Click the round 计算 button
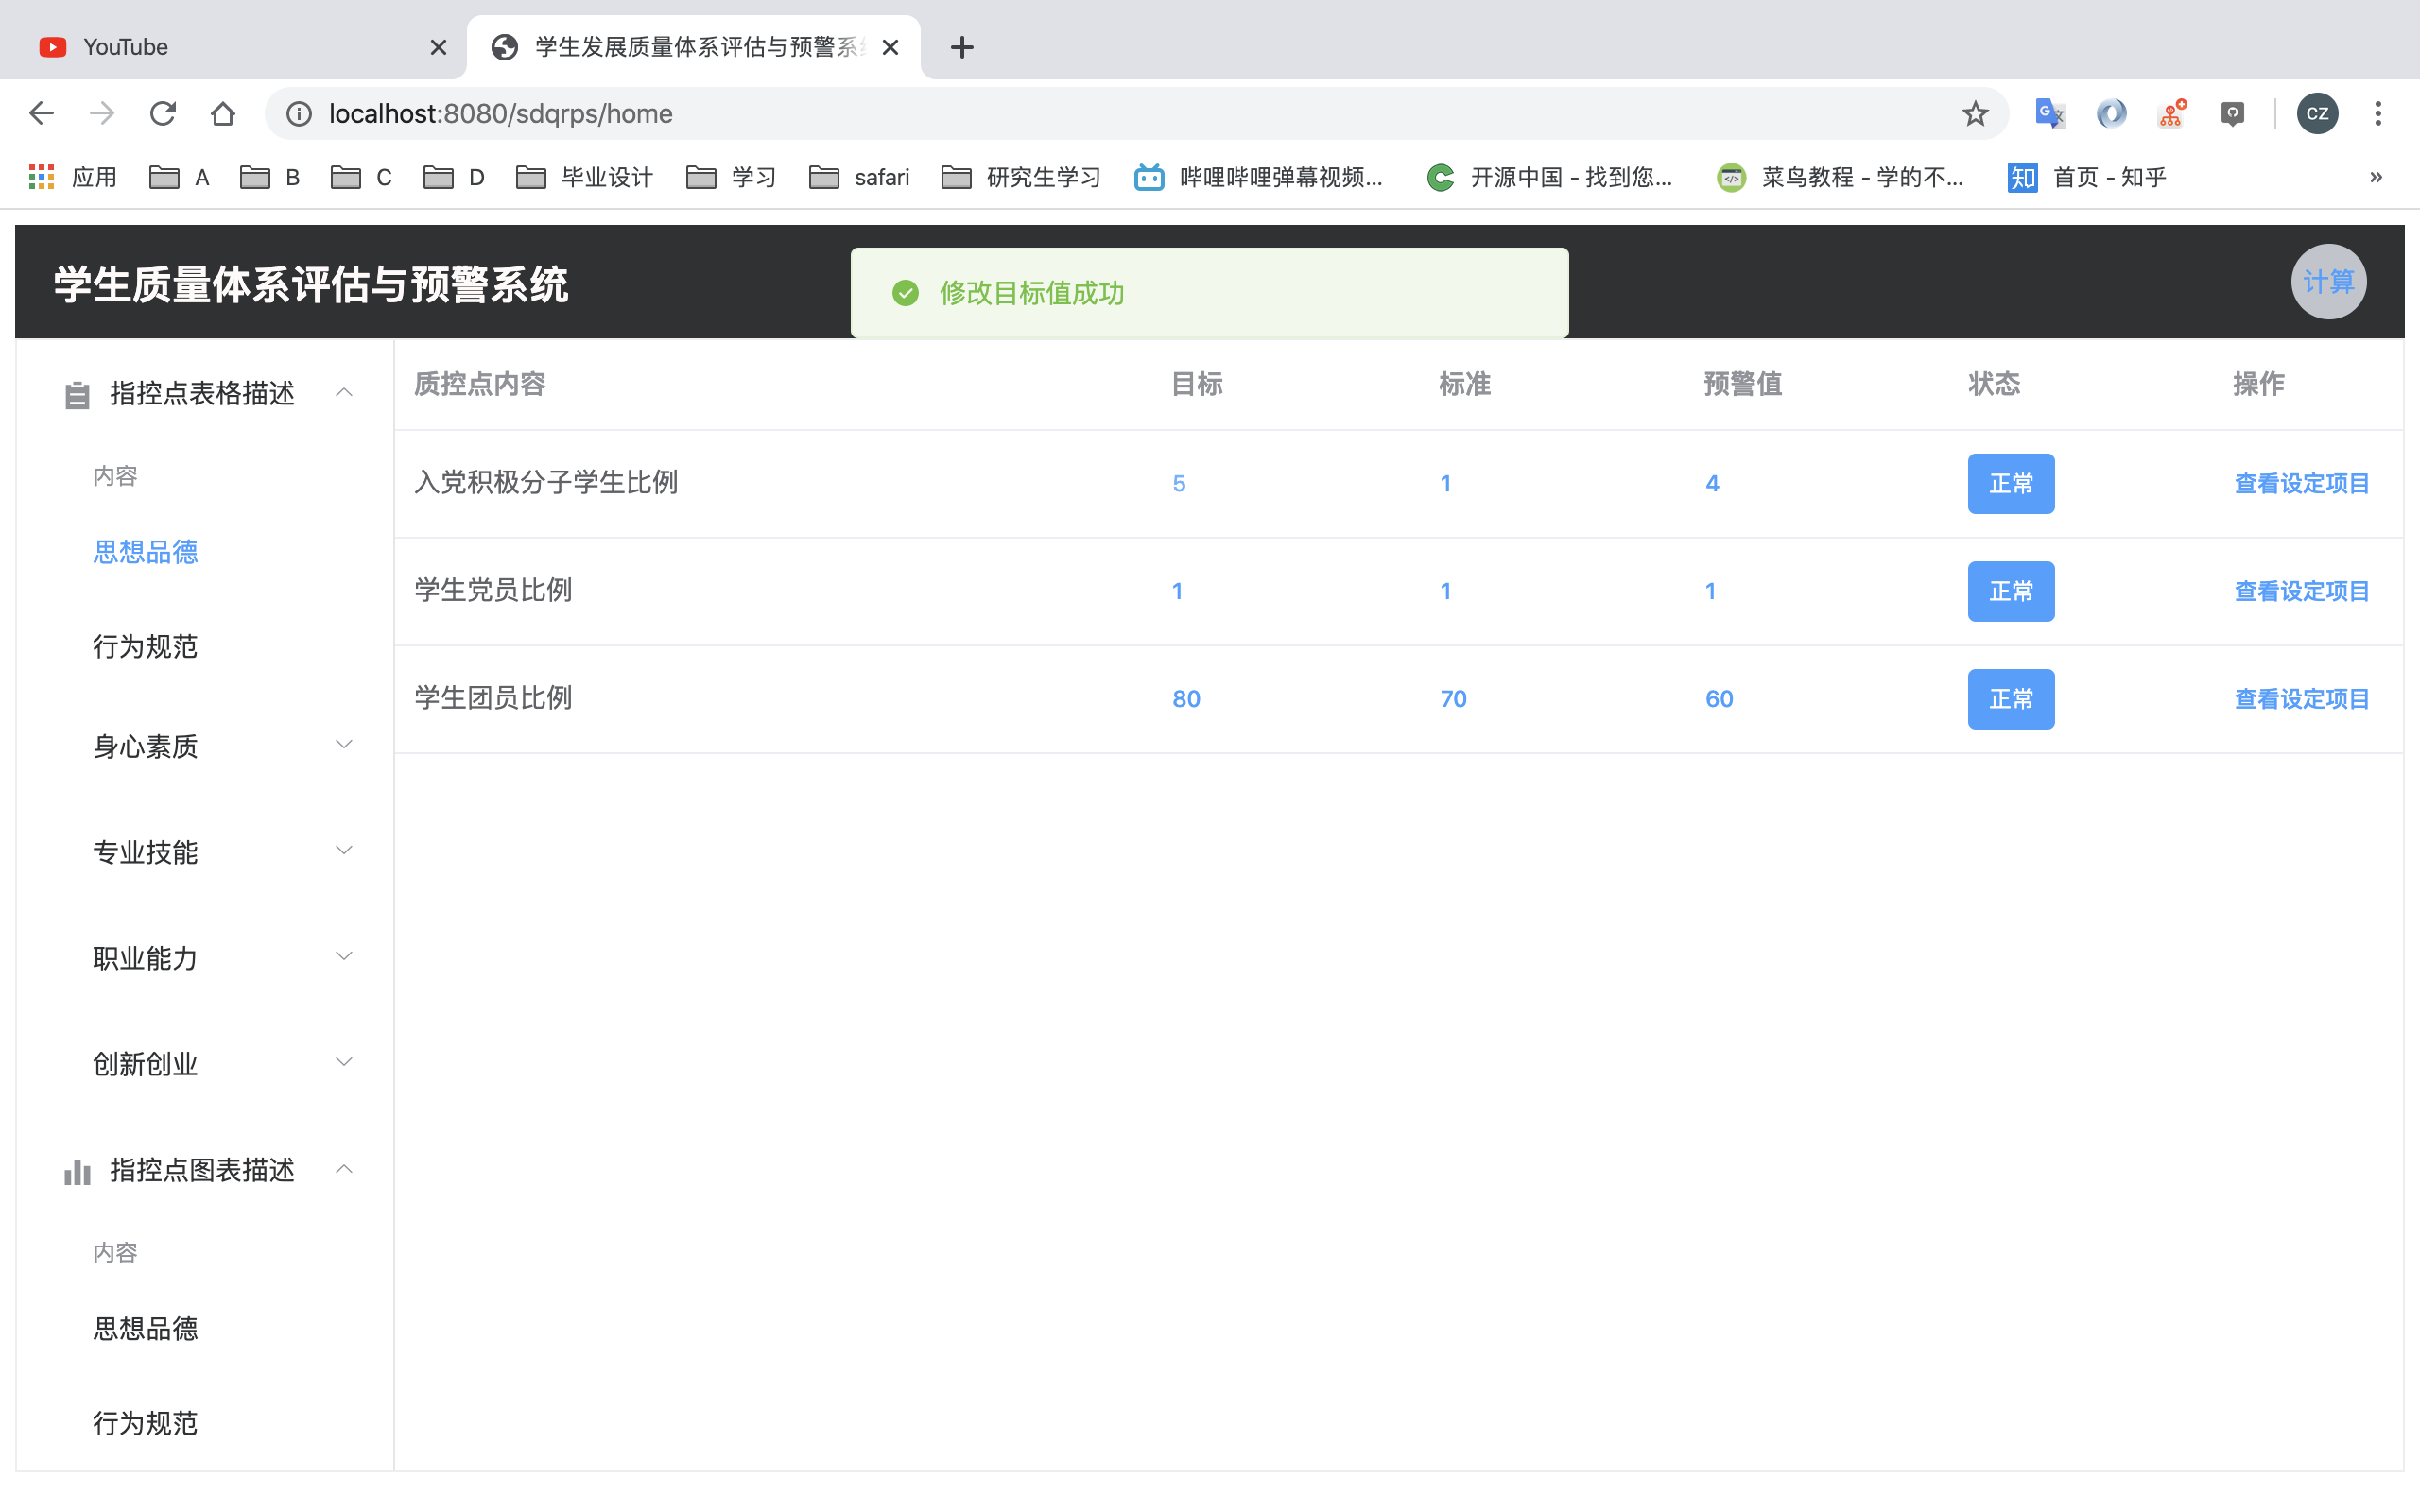Screen dimensions: 2420x1512 pos(2328,282)
